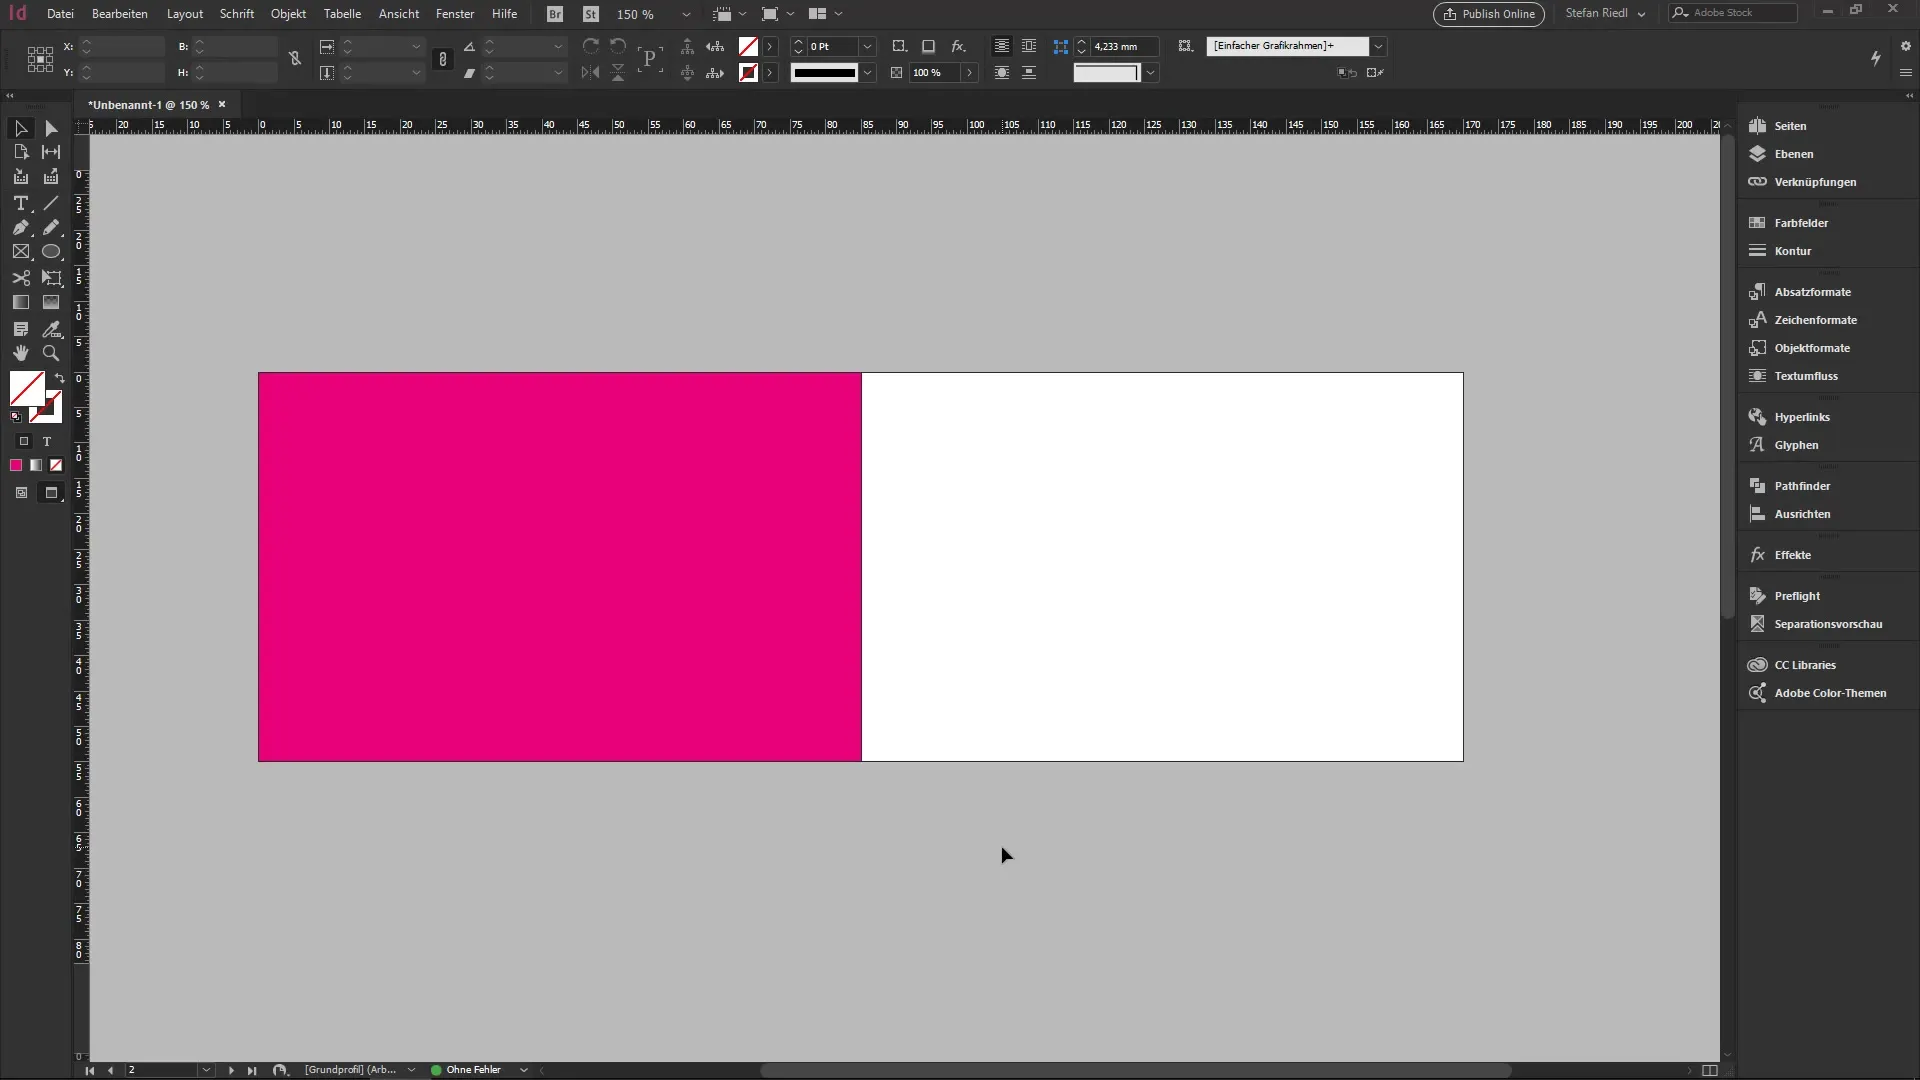
Task: Open the object style dropdown
Action: (x=1378, y=46)
